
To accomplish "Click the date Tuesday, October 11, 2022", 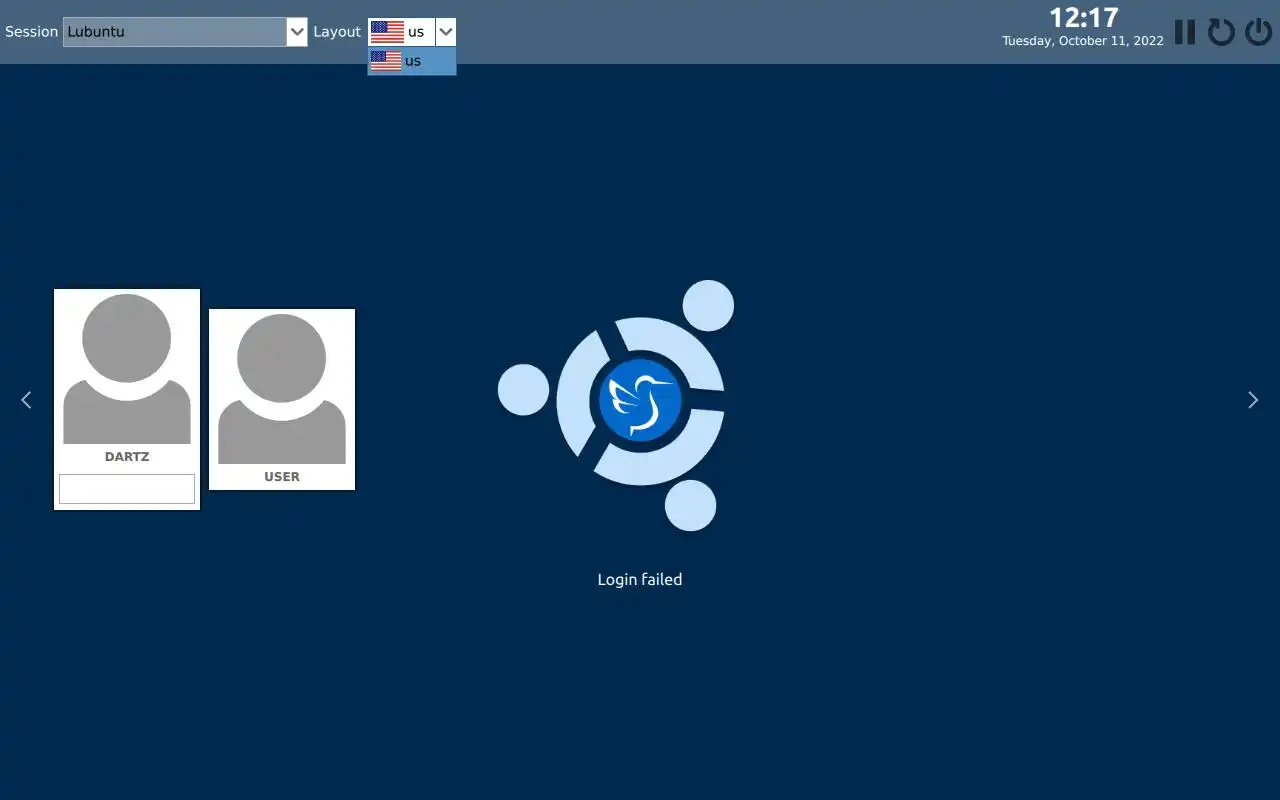I will 1083,41.
